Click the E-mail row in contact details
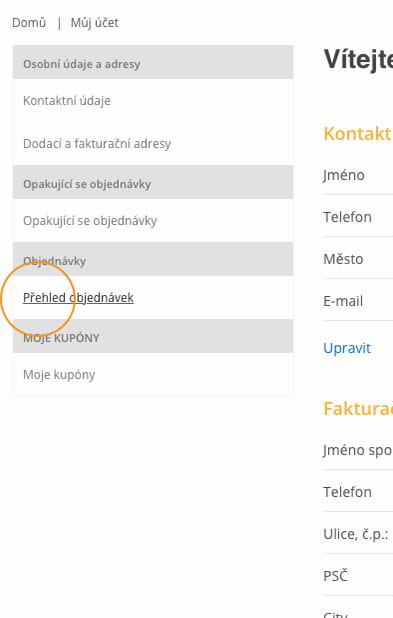The height and width of the screenshot is (618, 393). [358, 301]
